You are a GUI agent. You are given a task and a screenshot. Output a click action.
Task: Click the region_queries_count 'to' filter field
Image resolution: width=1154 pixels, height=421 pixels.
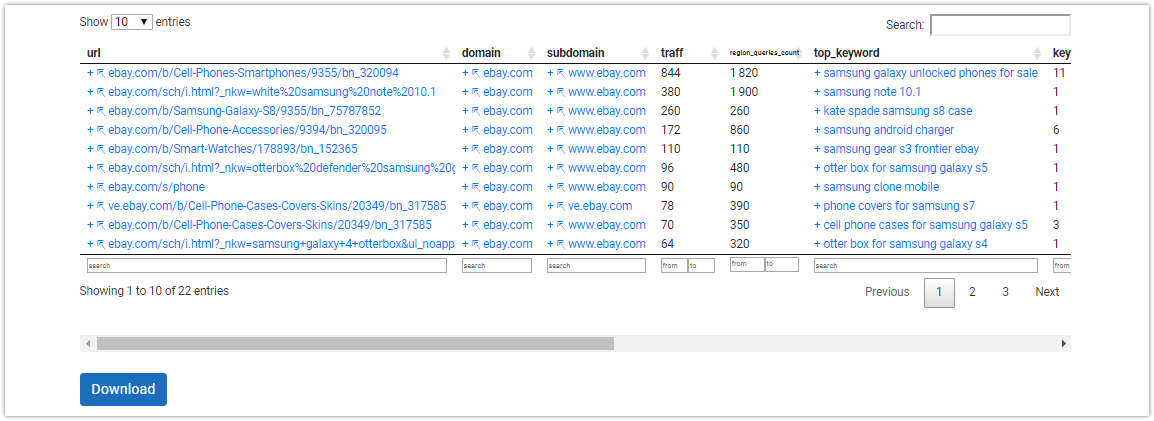(x=782, y=264)
